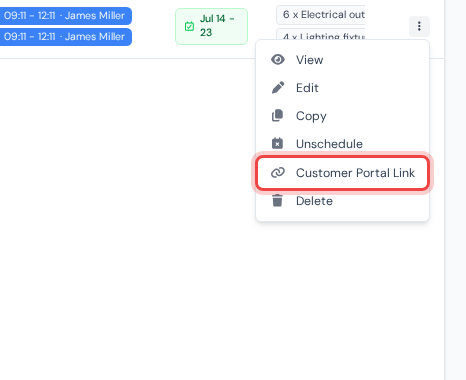This screenshot has height=380, width=466.
Task: Click the pencil icon beside Edit
Action: [x=278, y=88]
